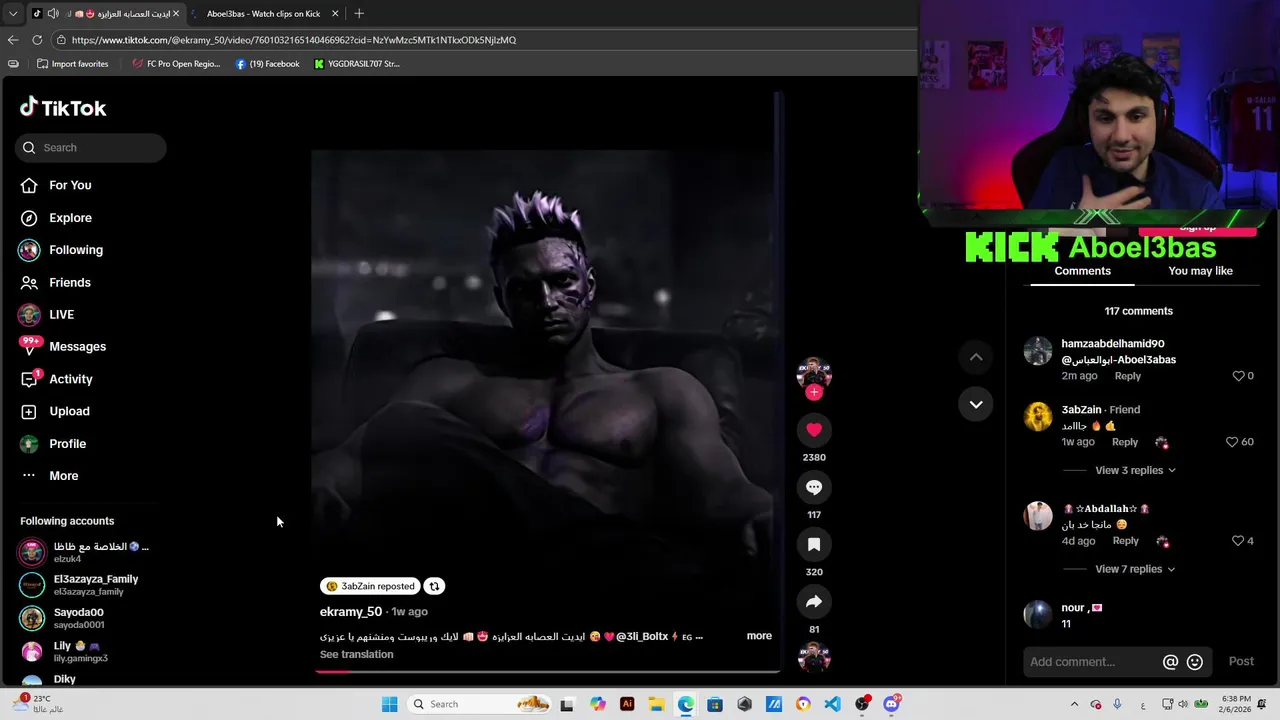Open the Facebook bookmark
Viewport: 1280px width, 720px height.
coord(267,64)
